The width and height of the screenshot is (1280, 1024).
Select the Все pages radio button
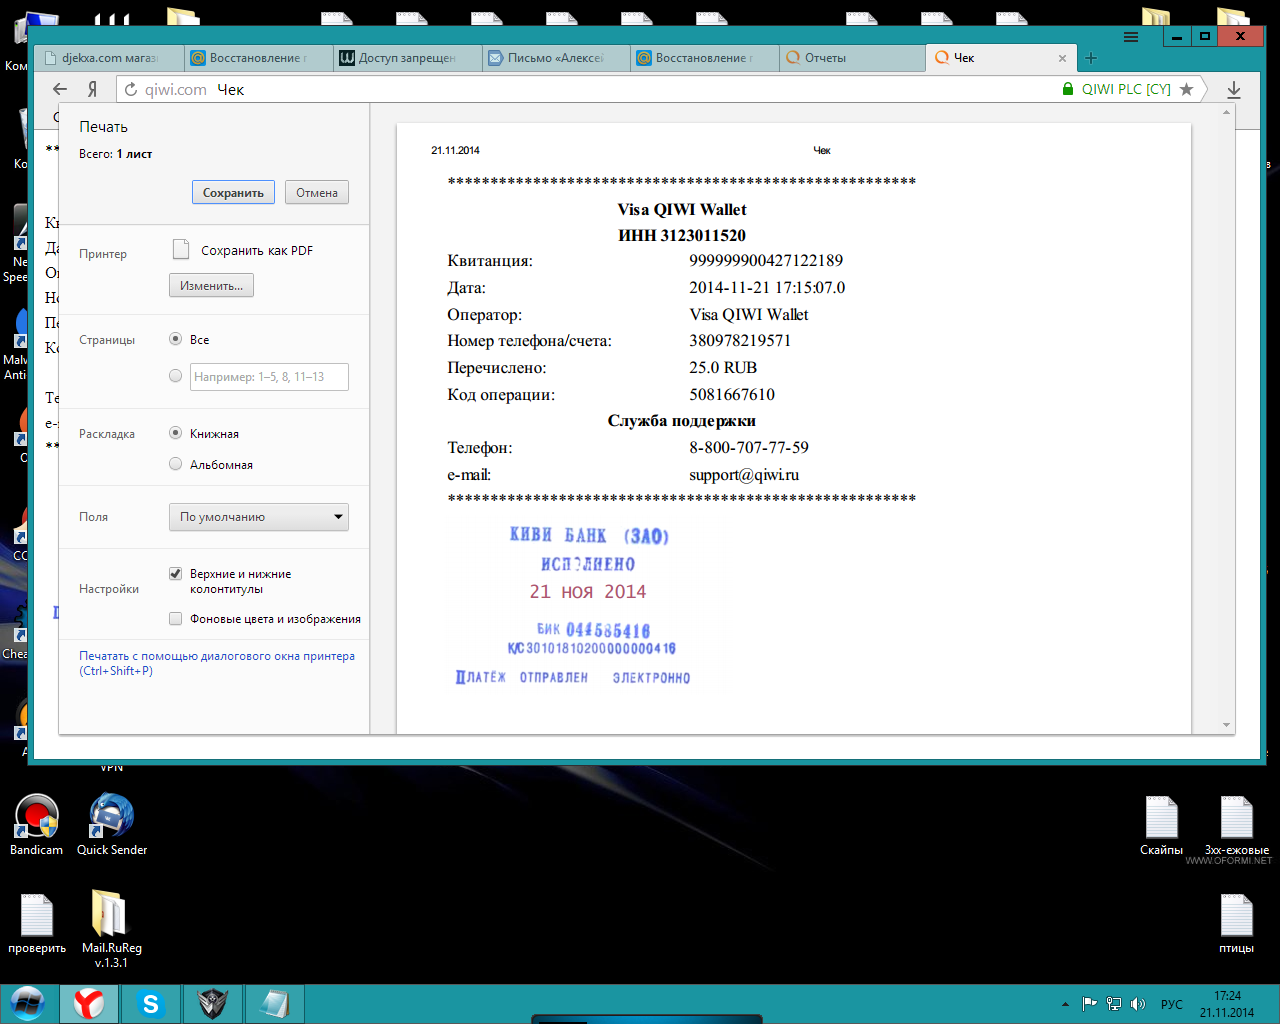tap(176, 339)
